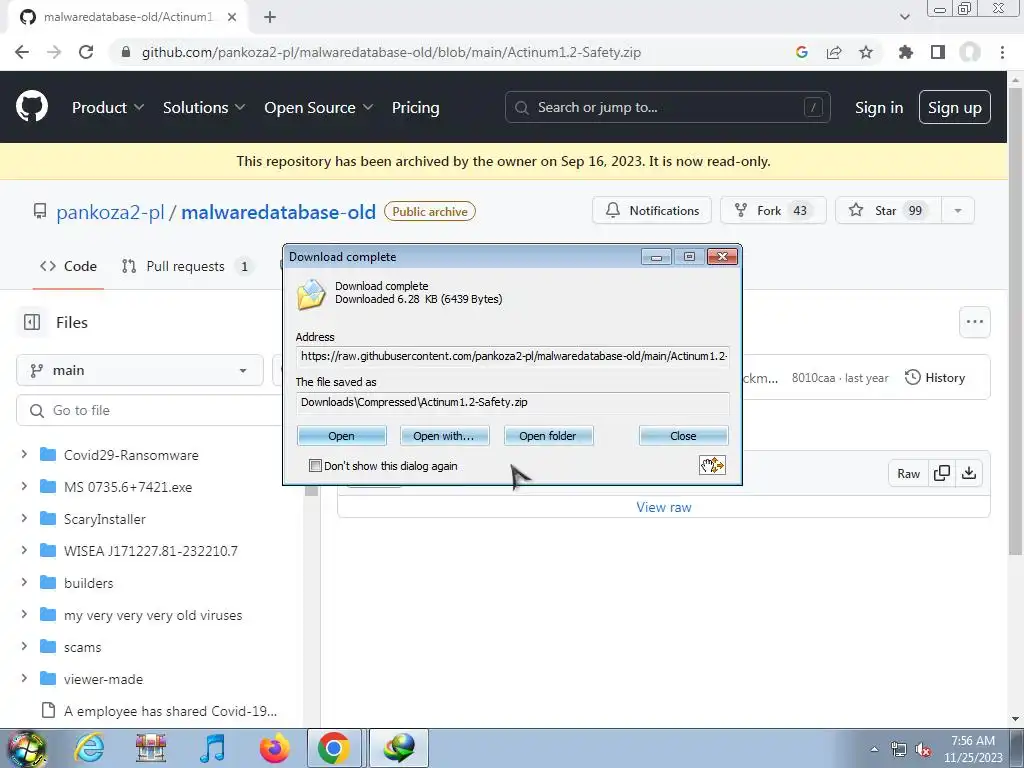Open the viewer-made folder
The image size is (1024, 768).
[x=103, y=679]
